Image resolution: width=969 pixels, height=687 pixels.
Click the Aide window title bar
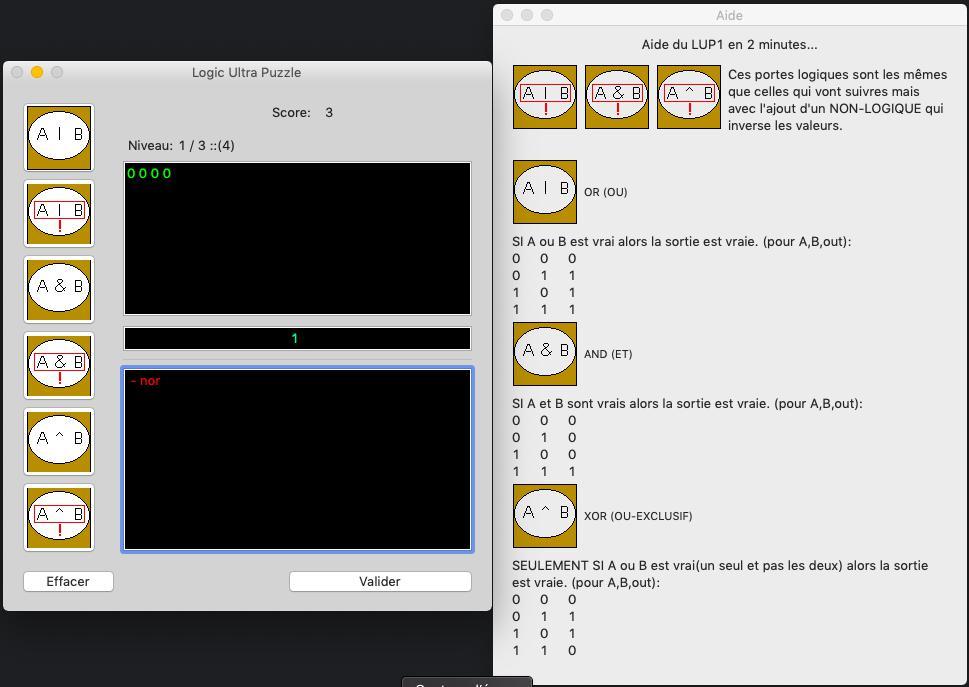pyautogui.click(x=729, y=15)
